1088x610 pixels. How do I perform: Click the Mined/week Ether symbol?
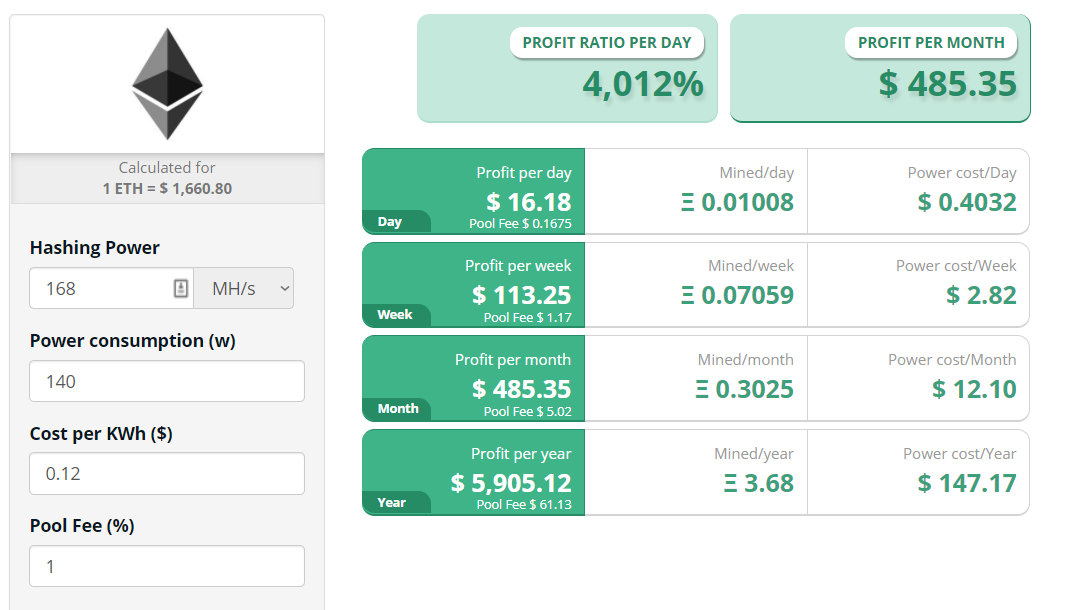[688, 296]
